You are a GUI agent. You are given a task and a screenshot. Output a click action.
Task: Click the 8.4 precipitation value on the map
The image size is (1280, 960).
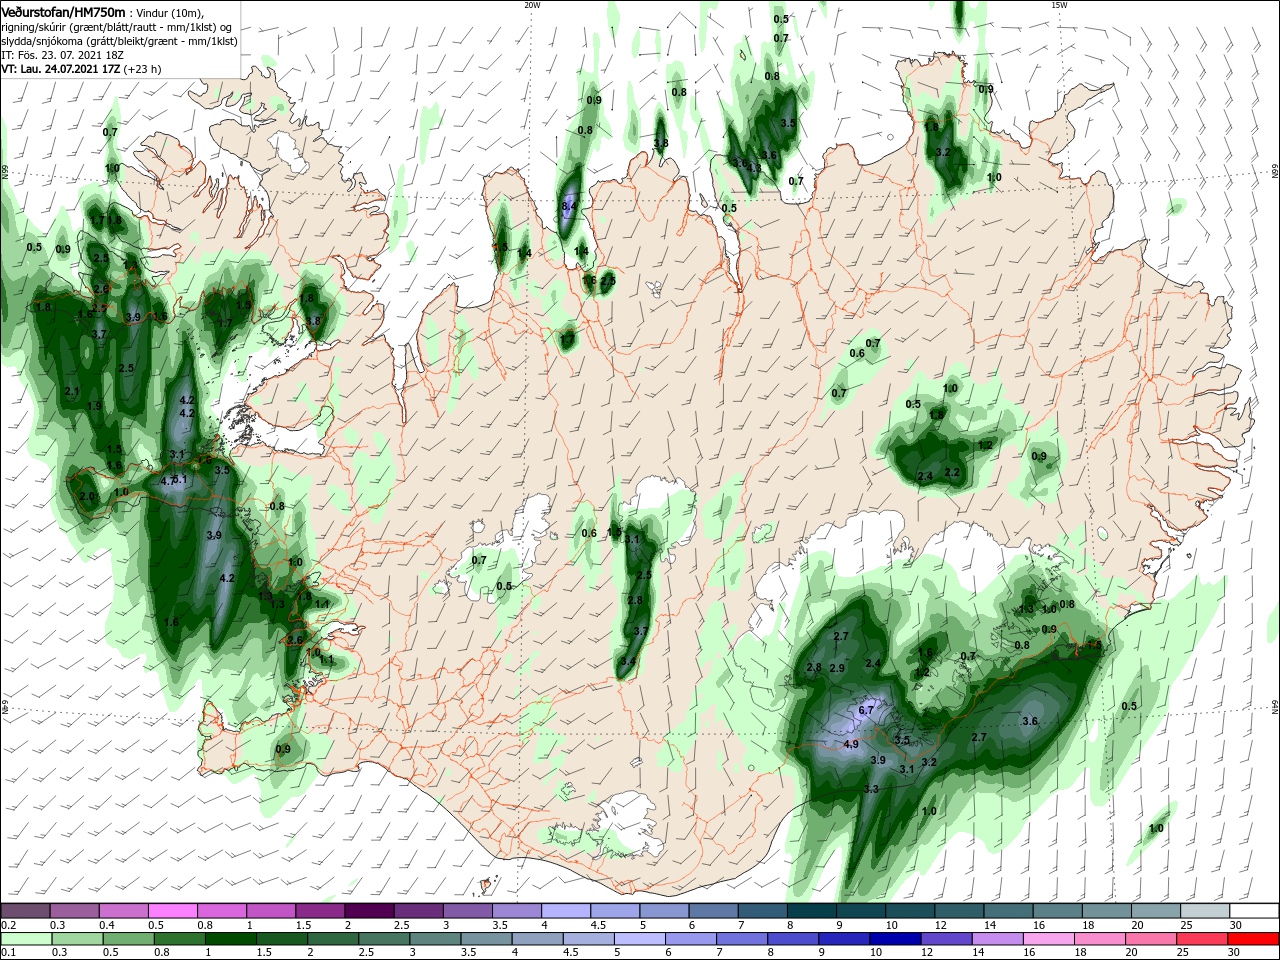(x=570, y=206)
